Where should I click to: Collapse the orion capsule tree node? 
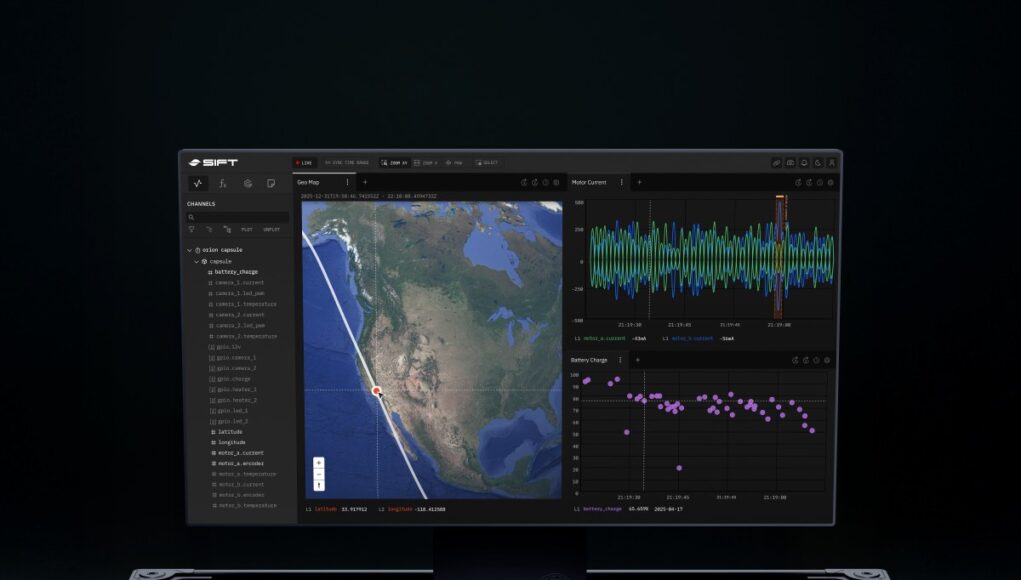point(189,250)
